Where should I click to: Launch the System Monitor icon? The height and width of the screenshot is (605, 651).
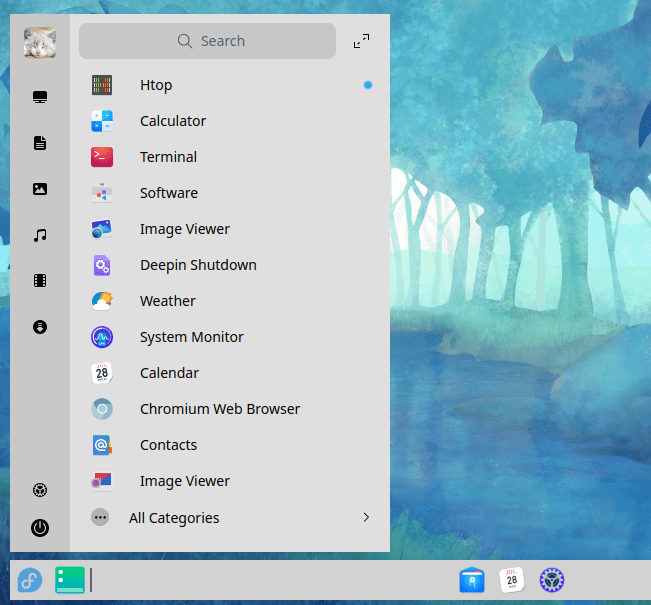(x=102, y=337)
